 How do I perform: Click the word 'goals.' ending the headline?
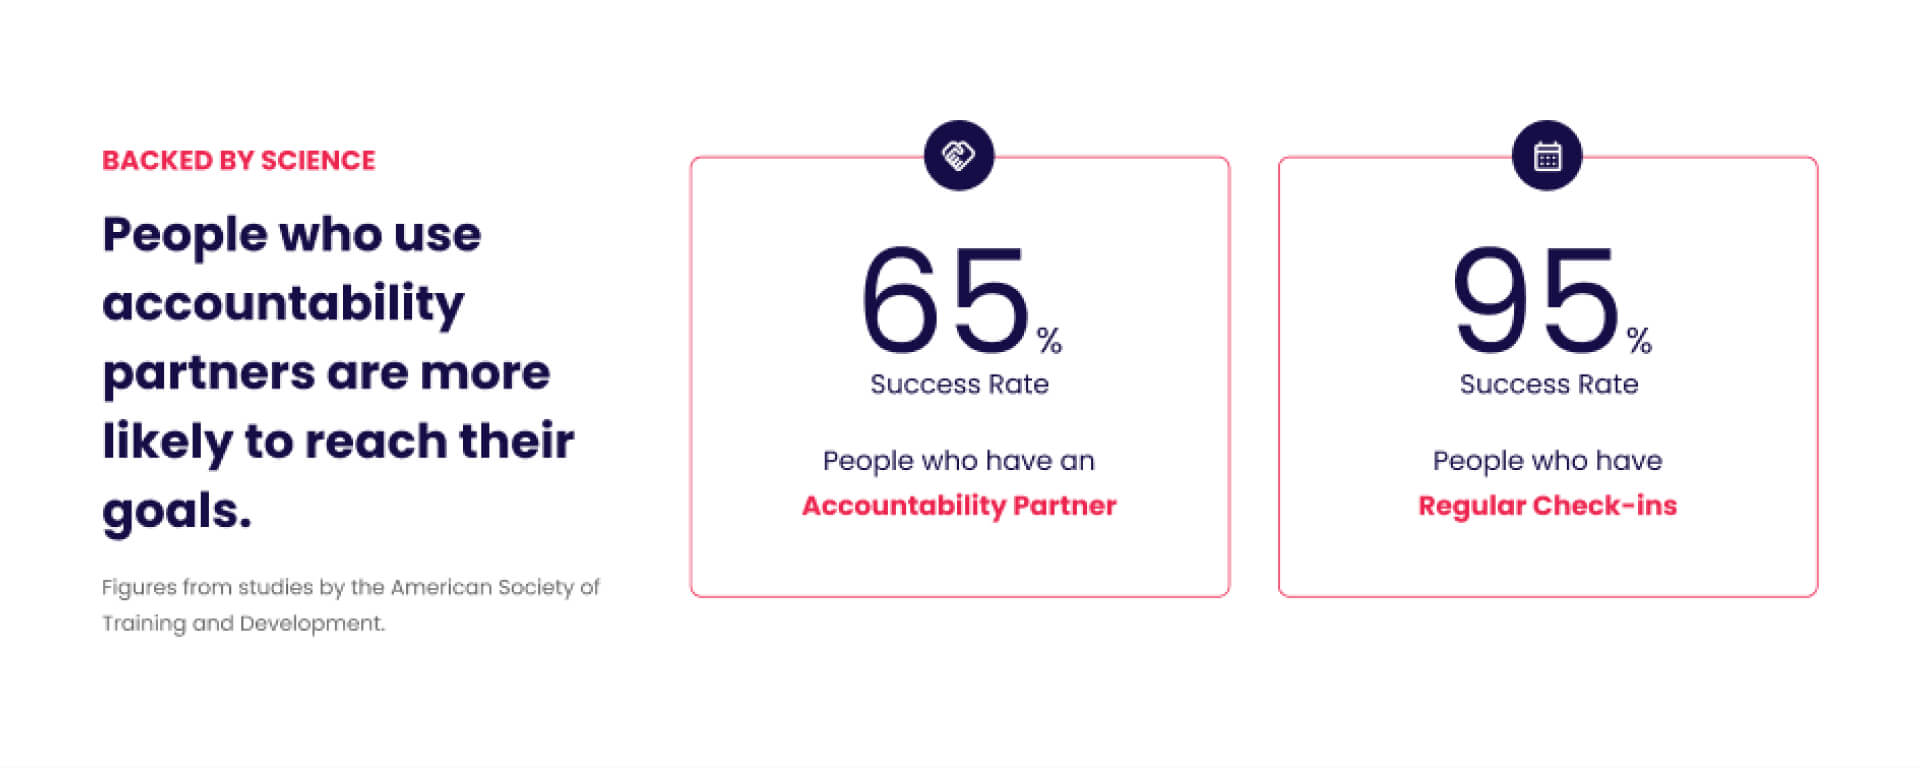pyautogui.click(x=177, y=511)
